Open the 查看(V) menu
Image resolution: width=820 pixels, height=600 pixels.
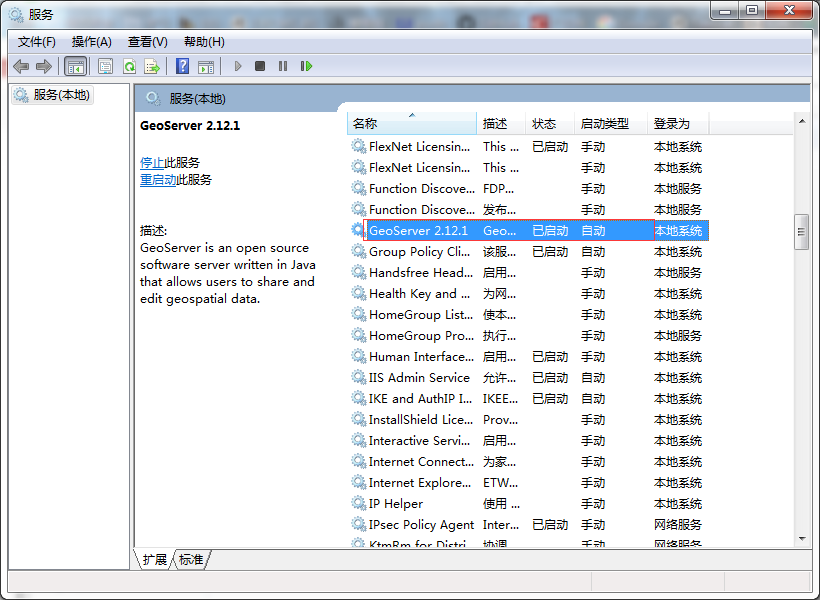click(147, 42)
